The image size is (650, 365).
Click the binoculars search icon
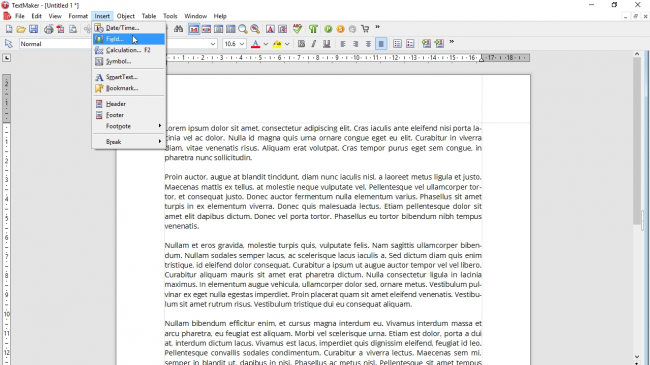click(178, 29)
